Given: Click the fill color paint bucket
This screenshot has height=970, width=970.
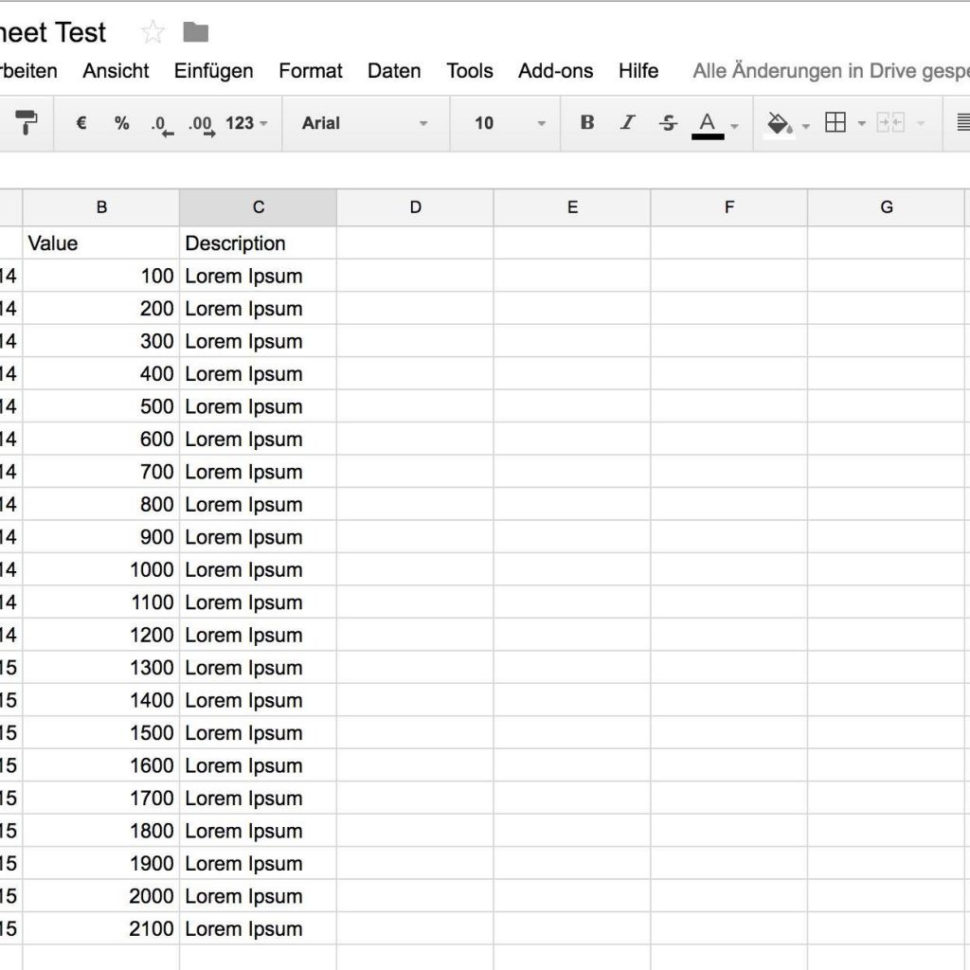Looking at the screenshot, I should 779,124.
